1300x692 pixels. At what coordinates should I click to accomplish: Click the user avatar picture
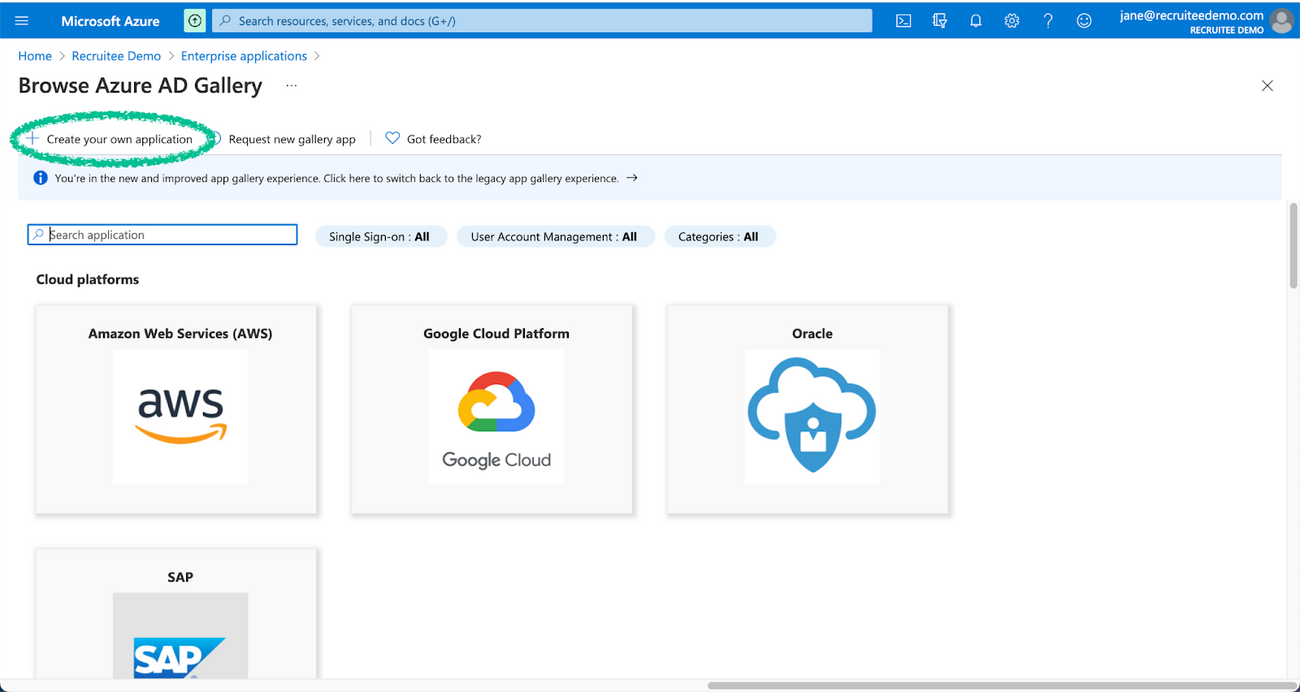click(x=1281, y=20)
